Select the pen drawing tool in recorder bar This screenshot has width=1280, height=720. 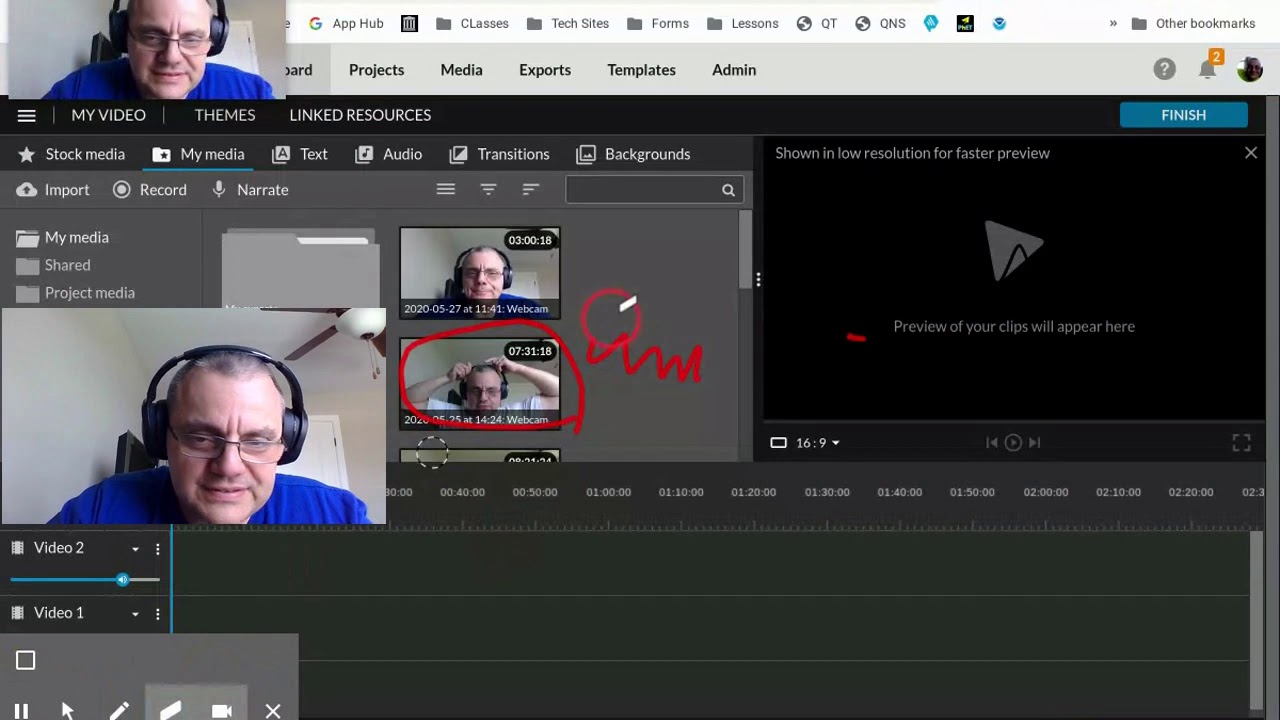[119, 711]
